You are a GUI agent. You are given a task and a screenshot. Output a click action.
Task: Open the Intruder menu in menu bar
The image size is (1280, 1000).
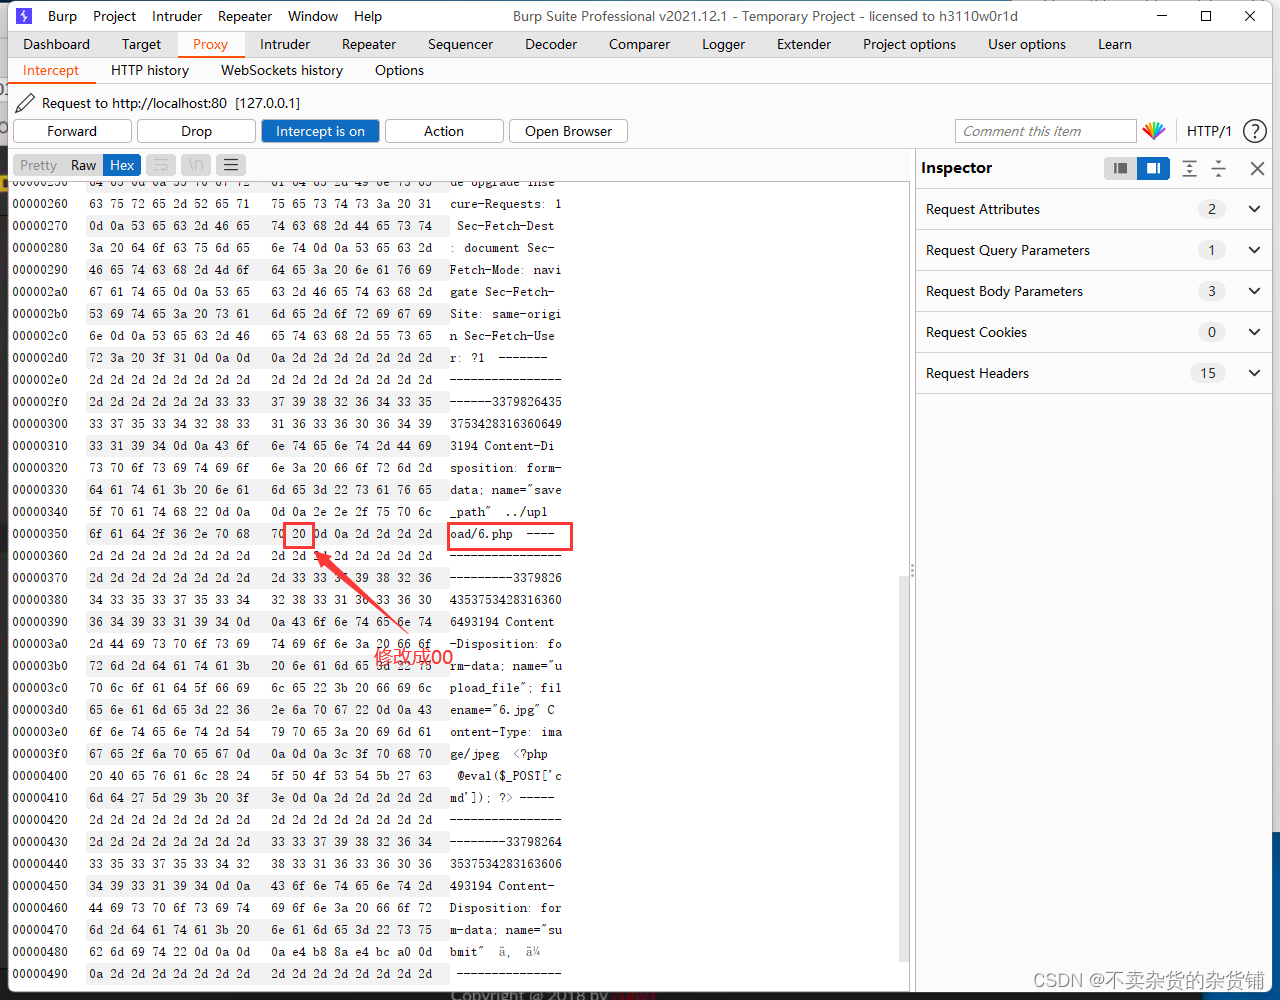pos(177,16)
